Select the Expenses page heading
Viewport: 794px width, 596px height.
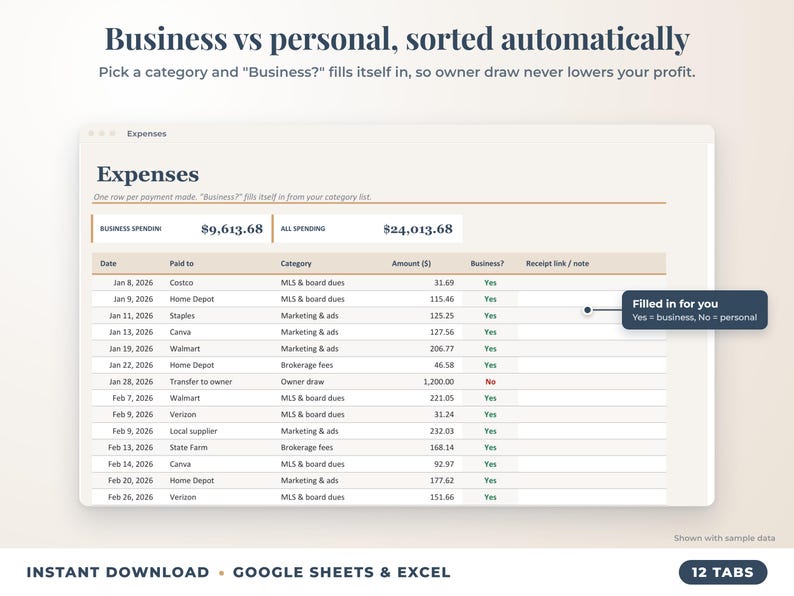click(147, 174)
